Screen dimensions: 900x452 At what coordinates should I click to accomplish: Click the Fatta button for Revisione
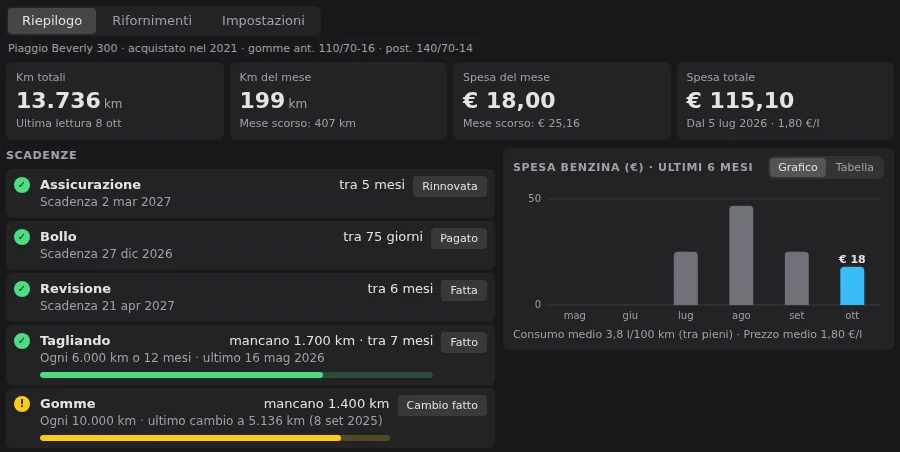tap(464, 290)
